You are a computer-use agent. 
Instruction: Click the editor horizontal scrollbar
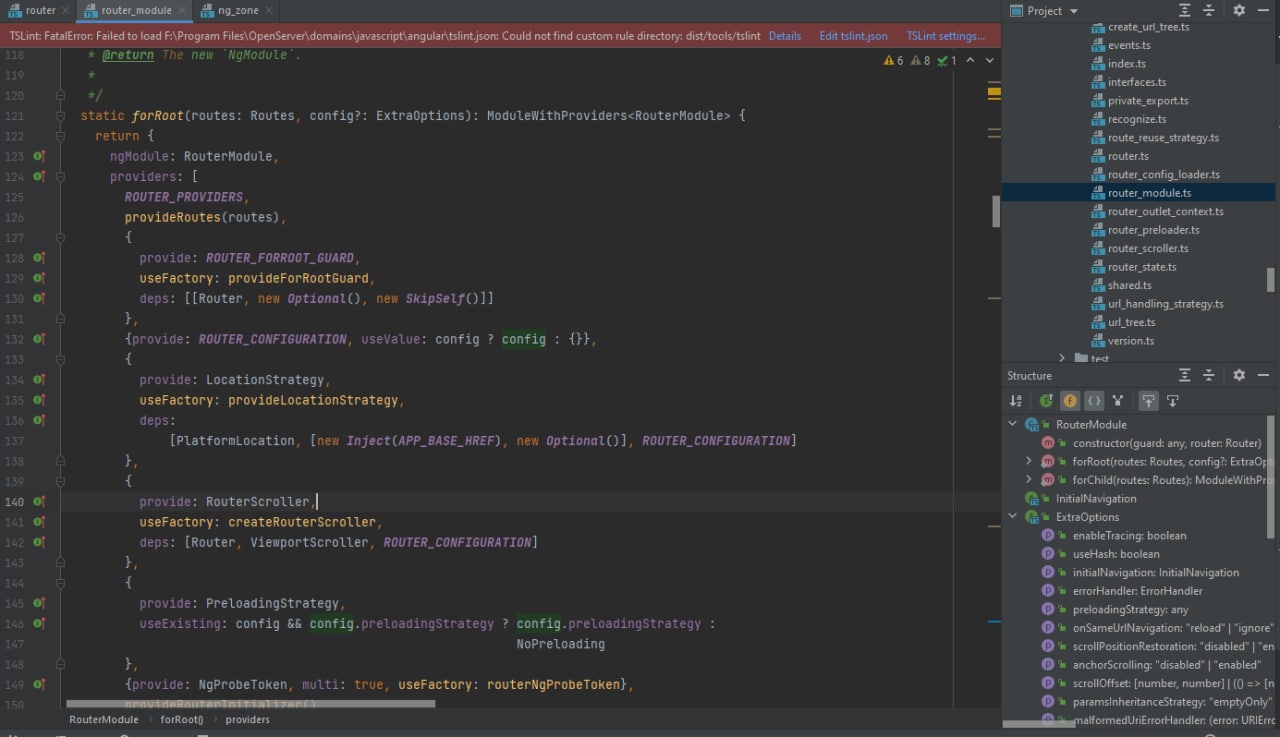coord(250,704)
